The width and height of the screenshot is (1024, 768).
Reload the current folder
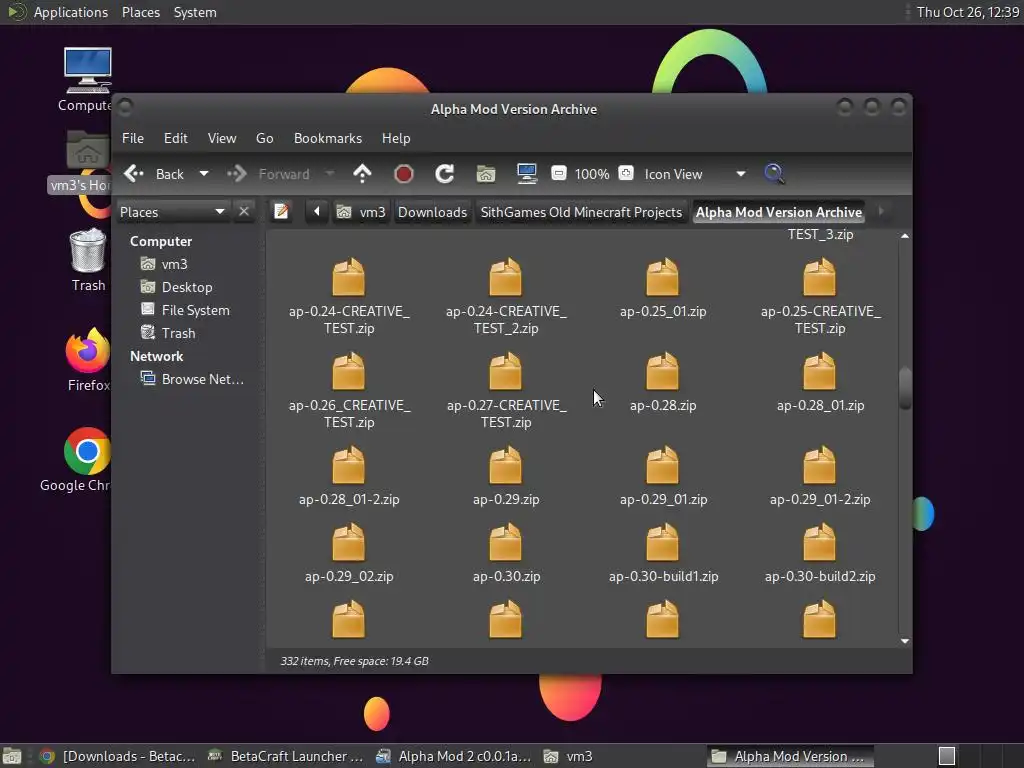445,174
